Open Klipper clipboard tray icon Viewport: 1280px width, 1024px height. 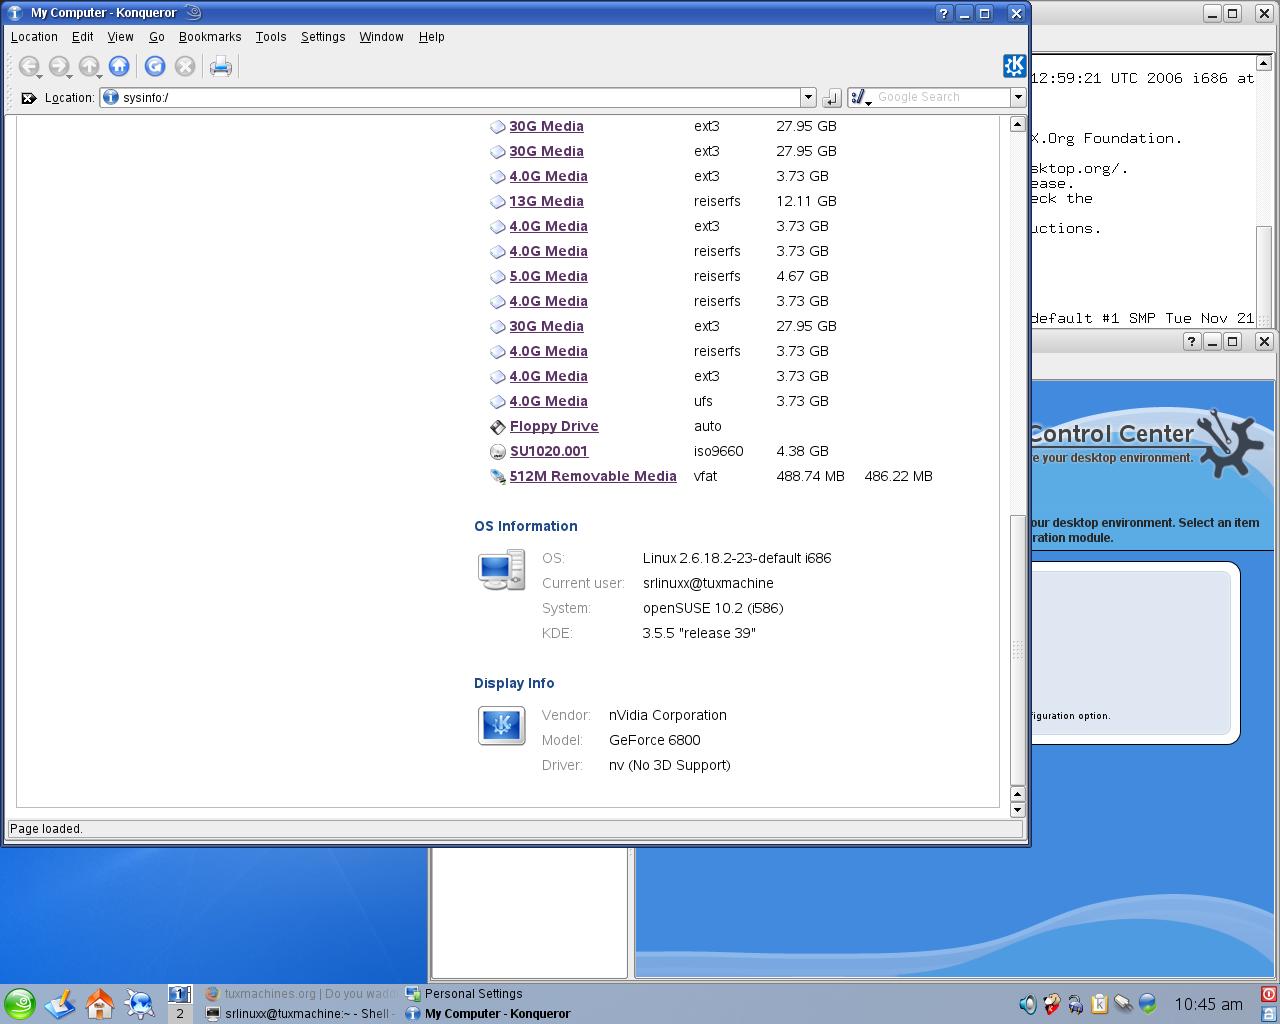point(1099,1004)
